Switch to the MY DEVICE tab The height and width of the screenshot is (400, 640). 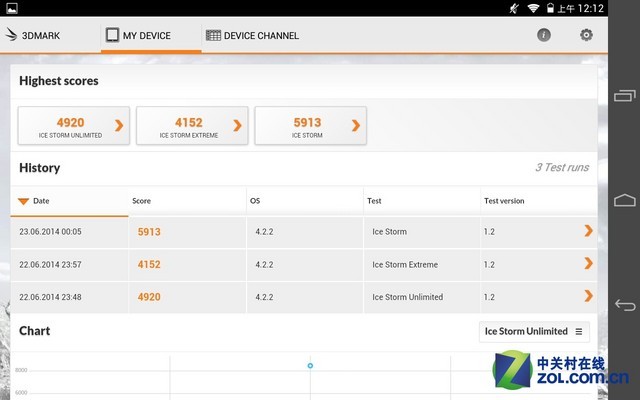[x=151, y=36]
